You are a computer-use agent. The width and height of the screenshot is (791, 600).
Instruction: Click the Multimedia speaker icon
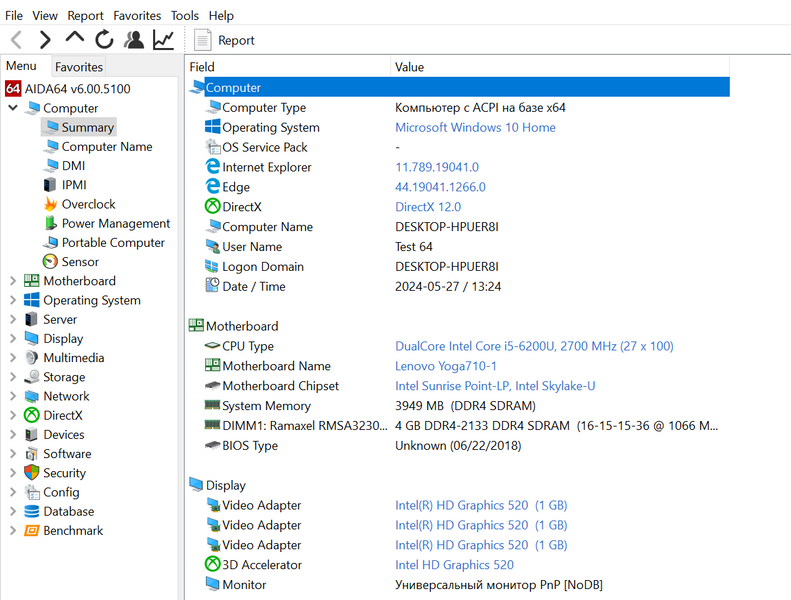tap(31, 357)
